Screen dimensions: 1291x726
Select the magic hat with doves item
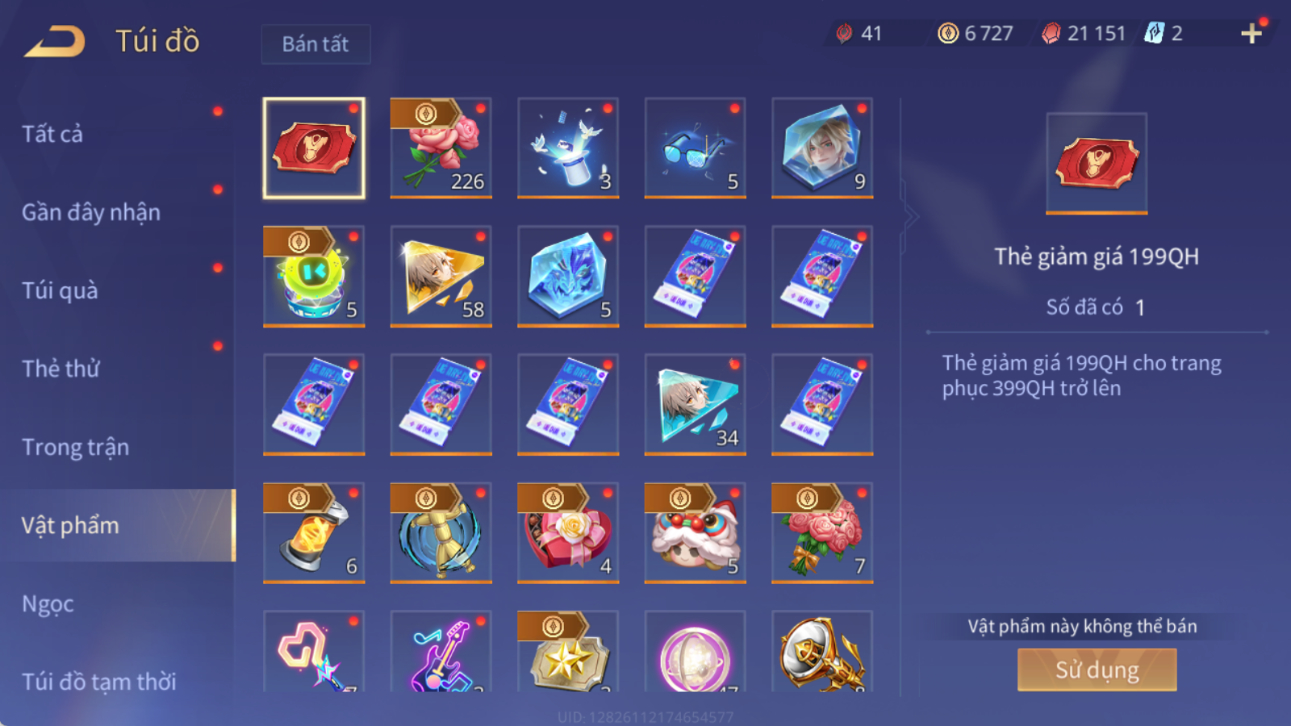click(x=568, y=148)
